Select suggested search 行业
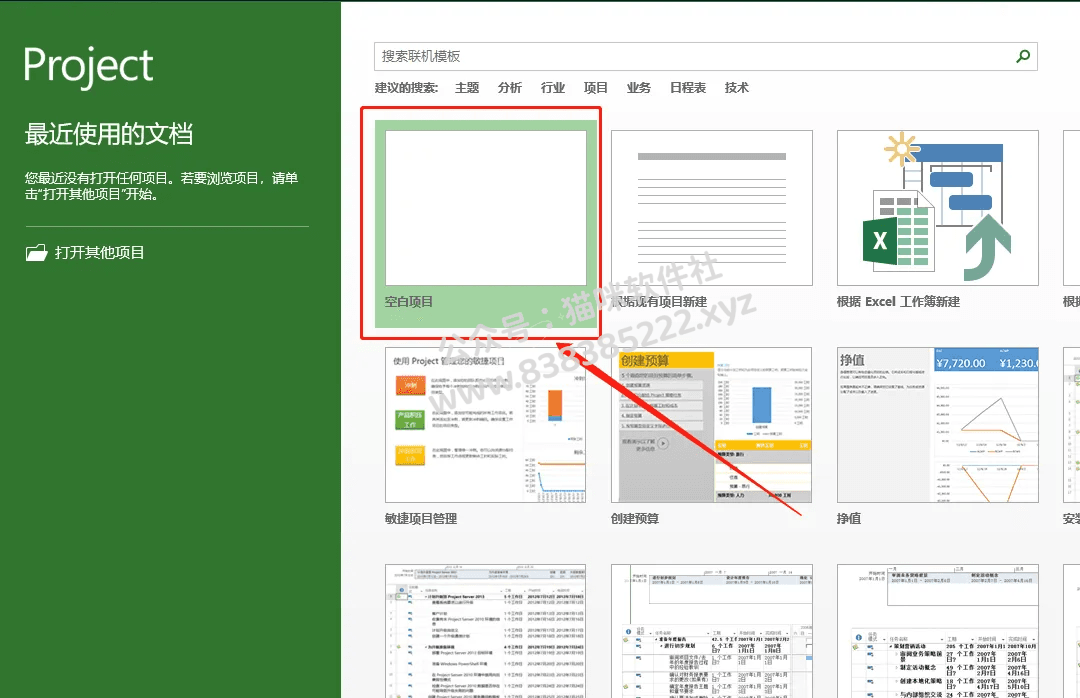1080x698 pixels. [552, 88]
